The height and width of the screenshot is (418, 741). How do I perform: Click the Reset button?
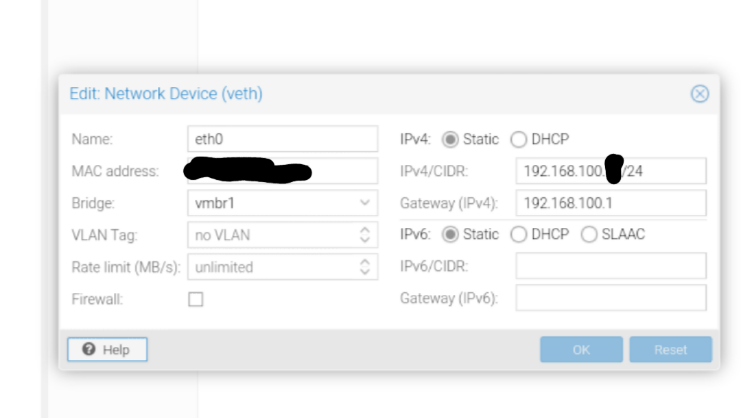(x=670, y=349)
